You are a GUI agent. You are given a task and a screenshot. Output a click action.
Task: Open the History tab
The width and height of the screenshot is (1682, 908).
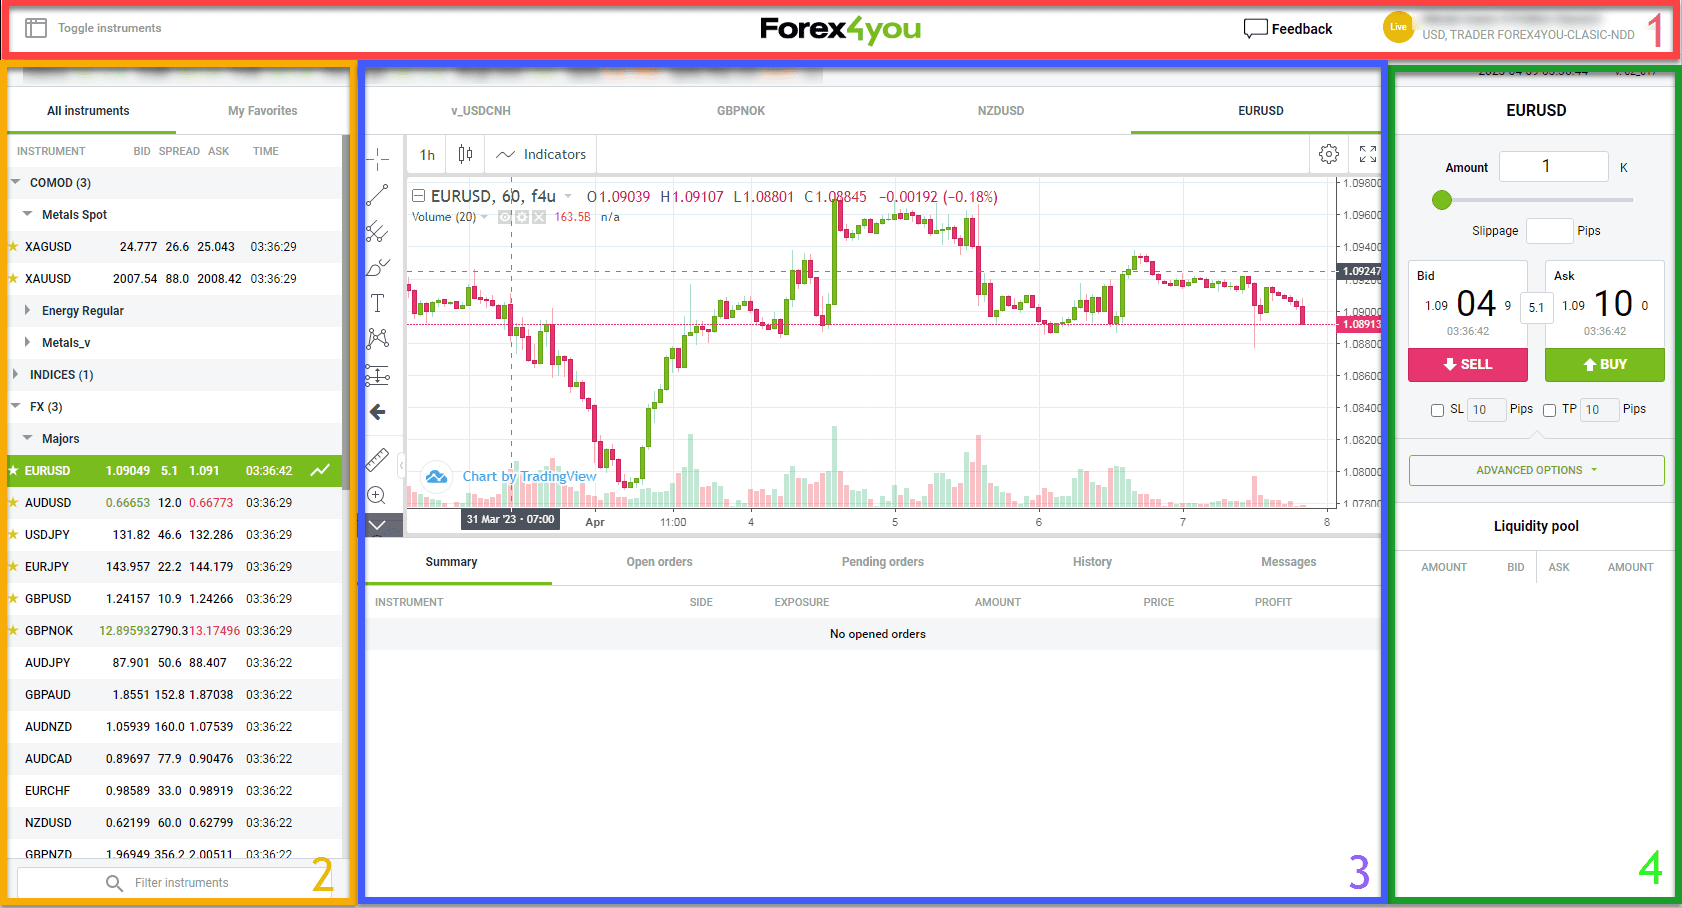(x=1092, y=562)
